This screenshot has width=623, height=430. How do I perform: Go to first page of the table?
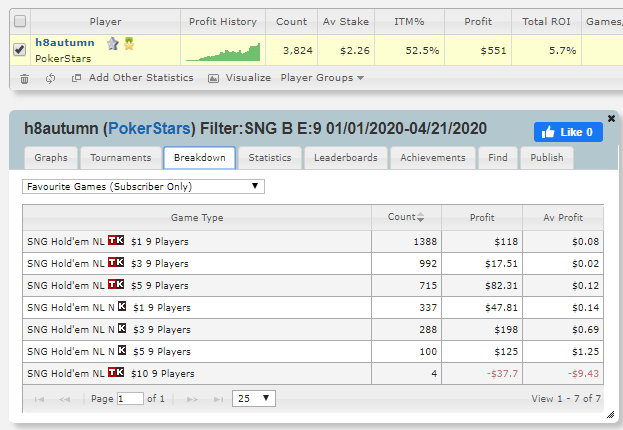(x=39, y=399)
